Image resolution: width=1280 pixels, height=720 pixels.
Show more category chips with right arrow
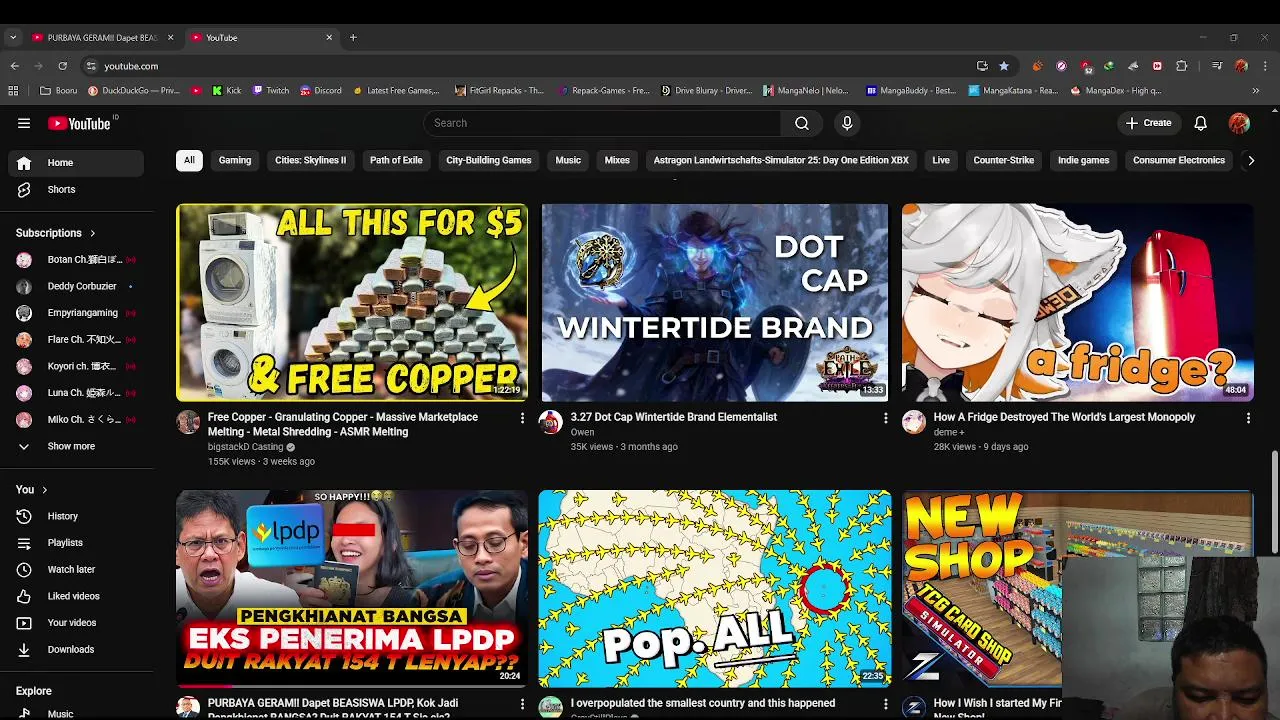(x=1251, y=160)
